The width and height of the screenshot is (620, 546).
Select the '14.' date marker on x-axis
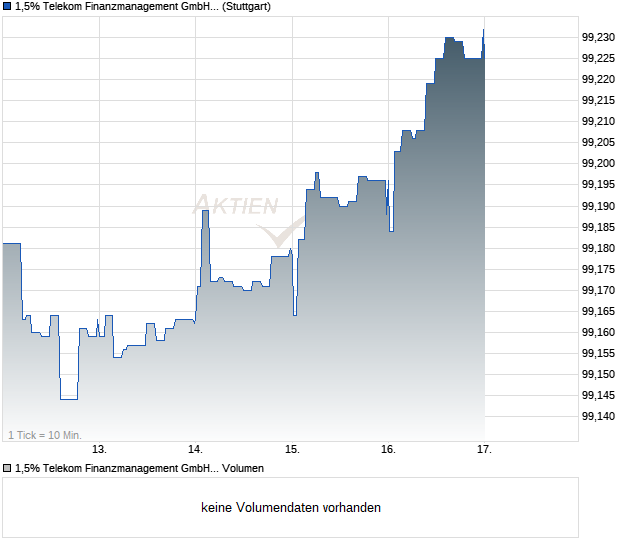tap(196, 449)
